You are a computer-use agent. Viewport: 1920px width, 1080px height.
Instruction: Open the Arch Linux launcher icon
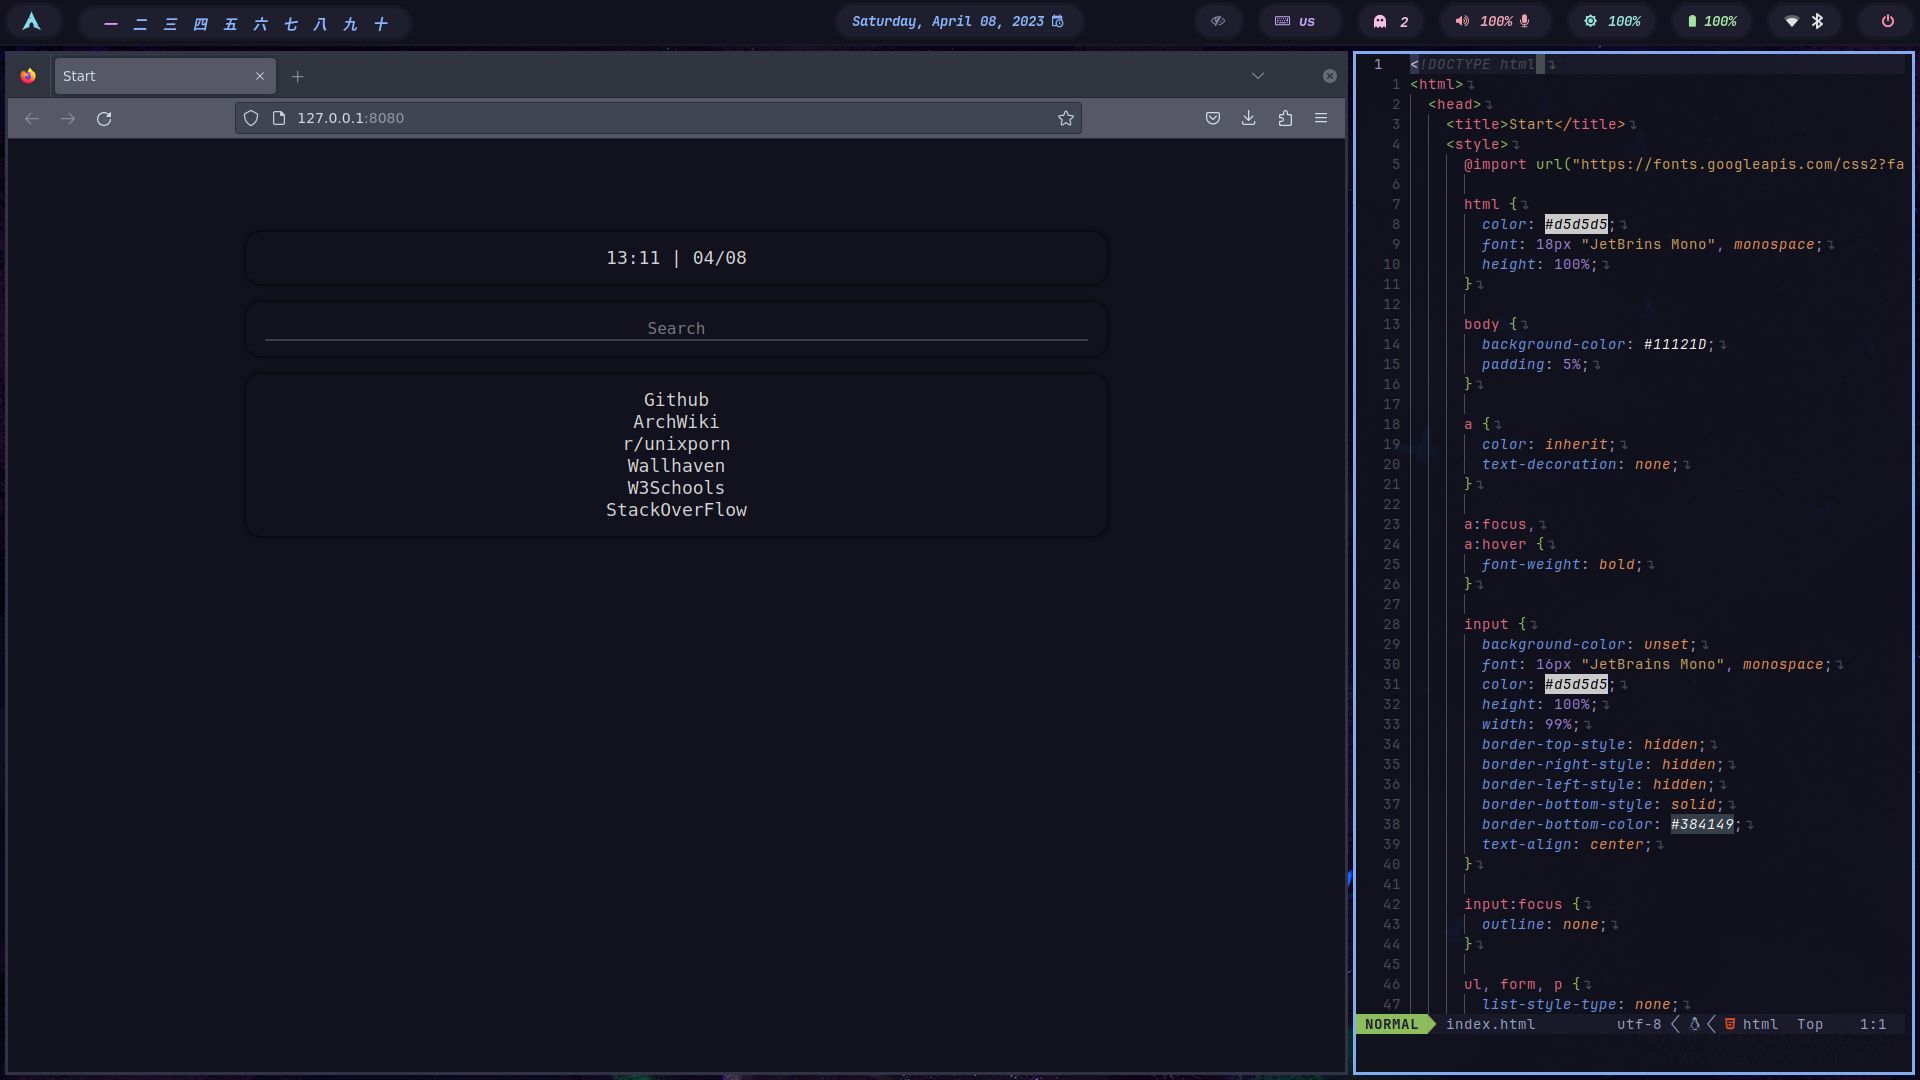(32, 21)
